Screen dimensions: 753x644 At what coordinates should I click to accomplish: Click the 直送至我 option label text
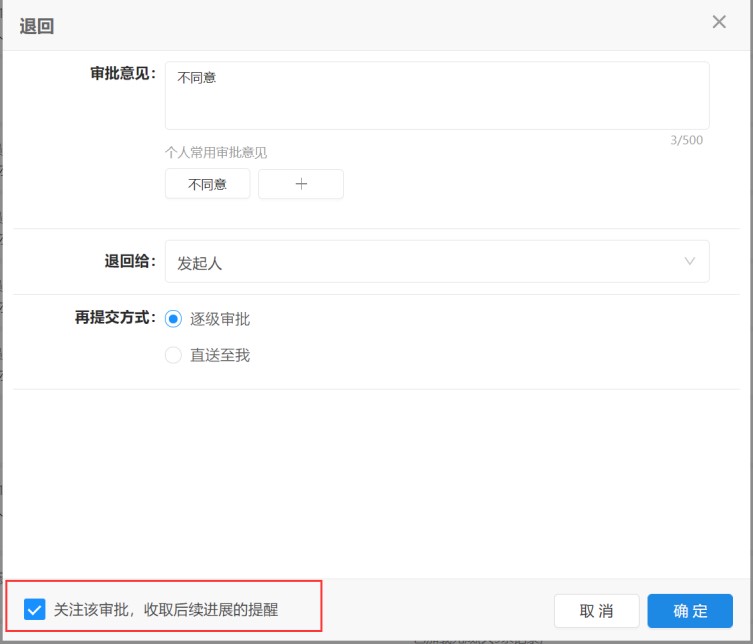click(220, 355)
